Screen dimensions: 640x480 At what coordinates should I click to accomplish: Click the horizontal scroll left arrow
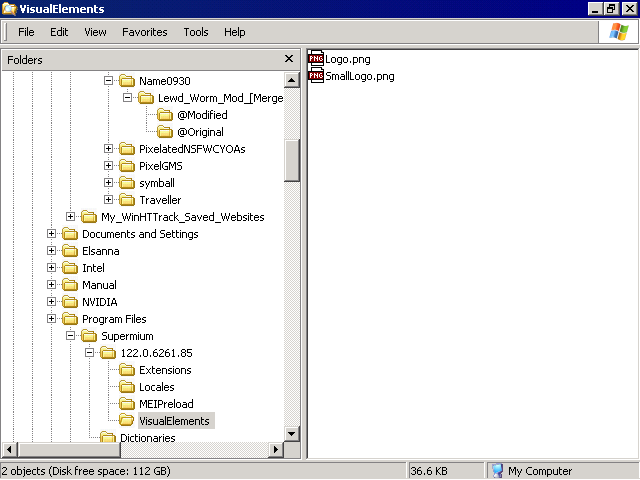point(9,450)
